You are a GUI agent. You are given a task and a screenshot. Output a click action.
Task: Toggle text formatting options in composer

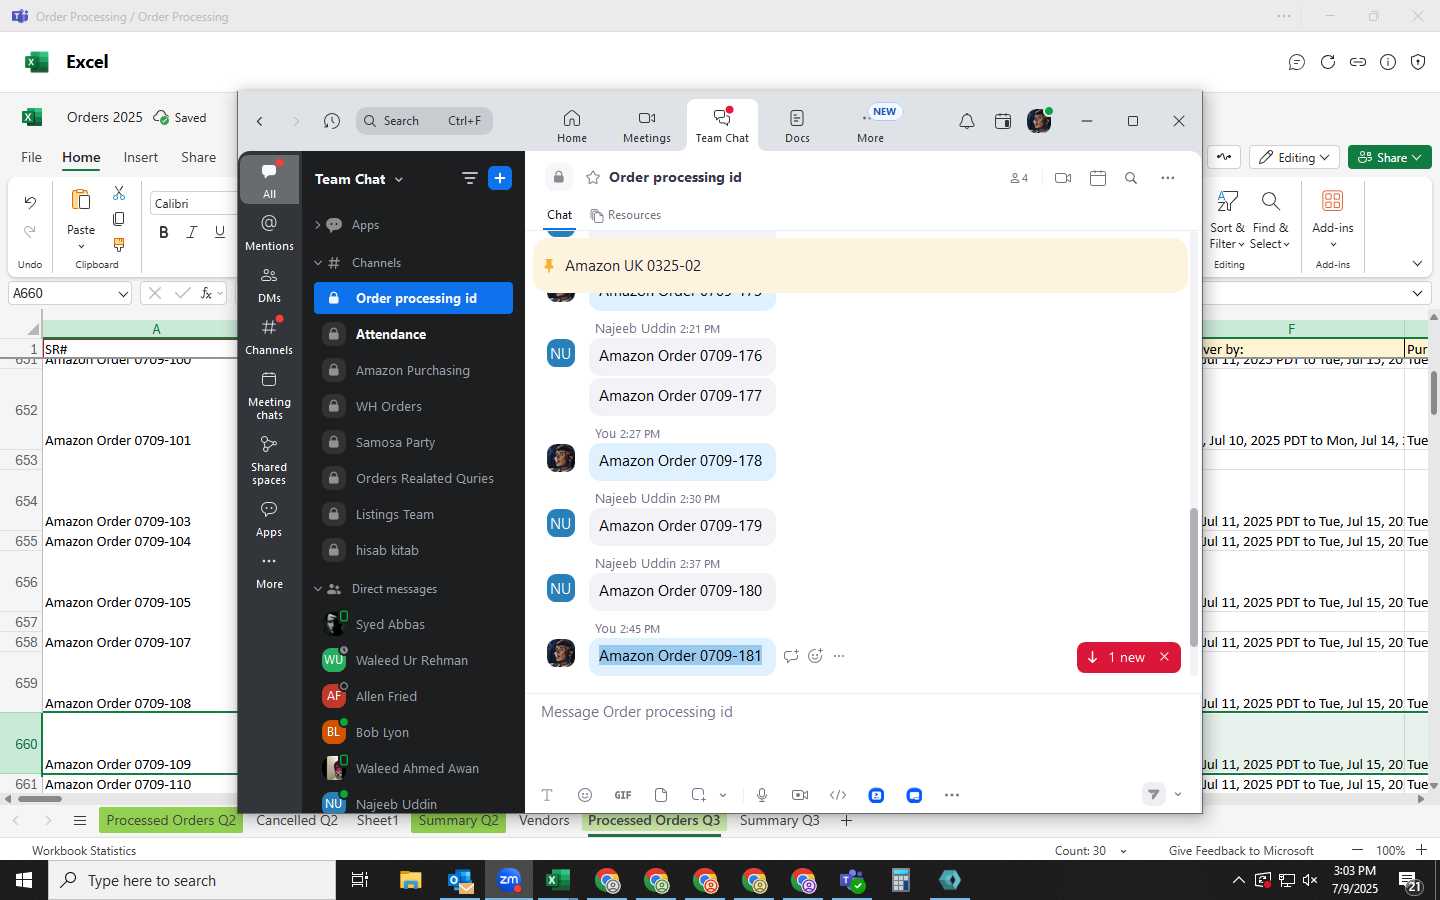(x=547, y=795)
